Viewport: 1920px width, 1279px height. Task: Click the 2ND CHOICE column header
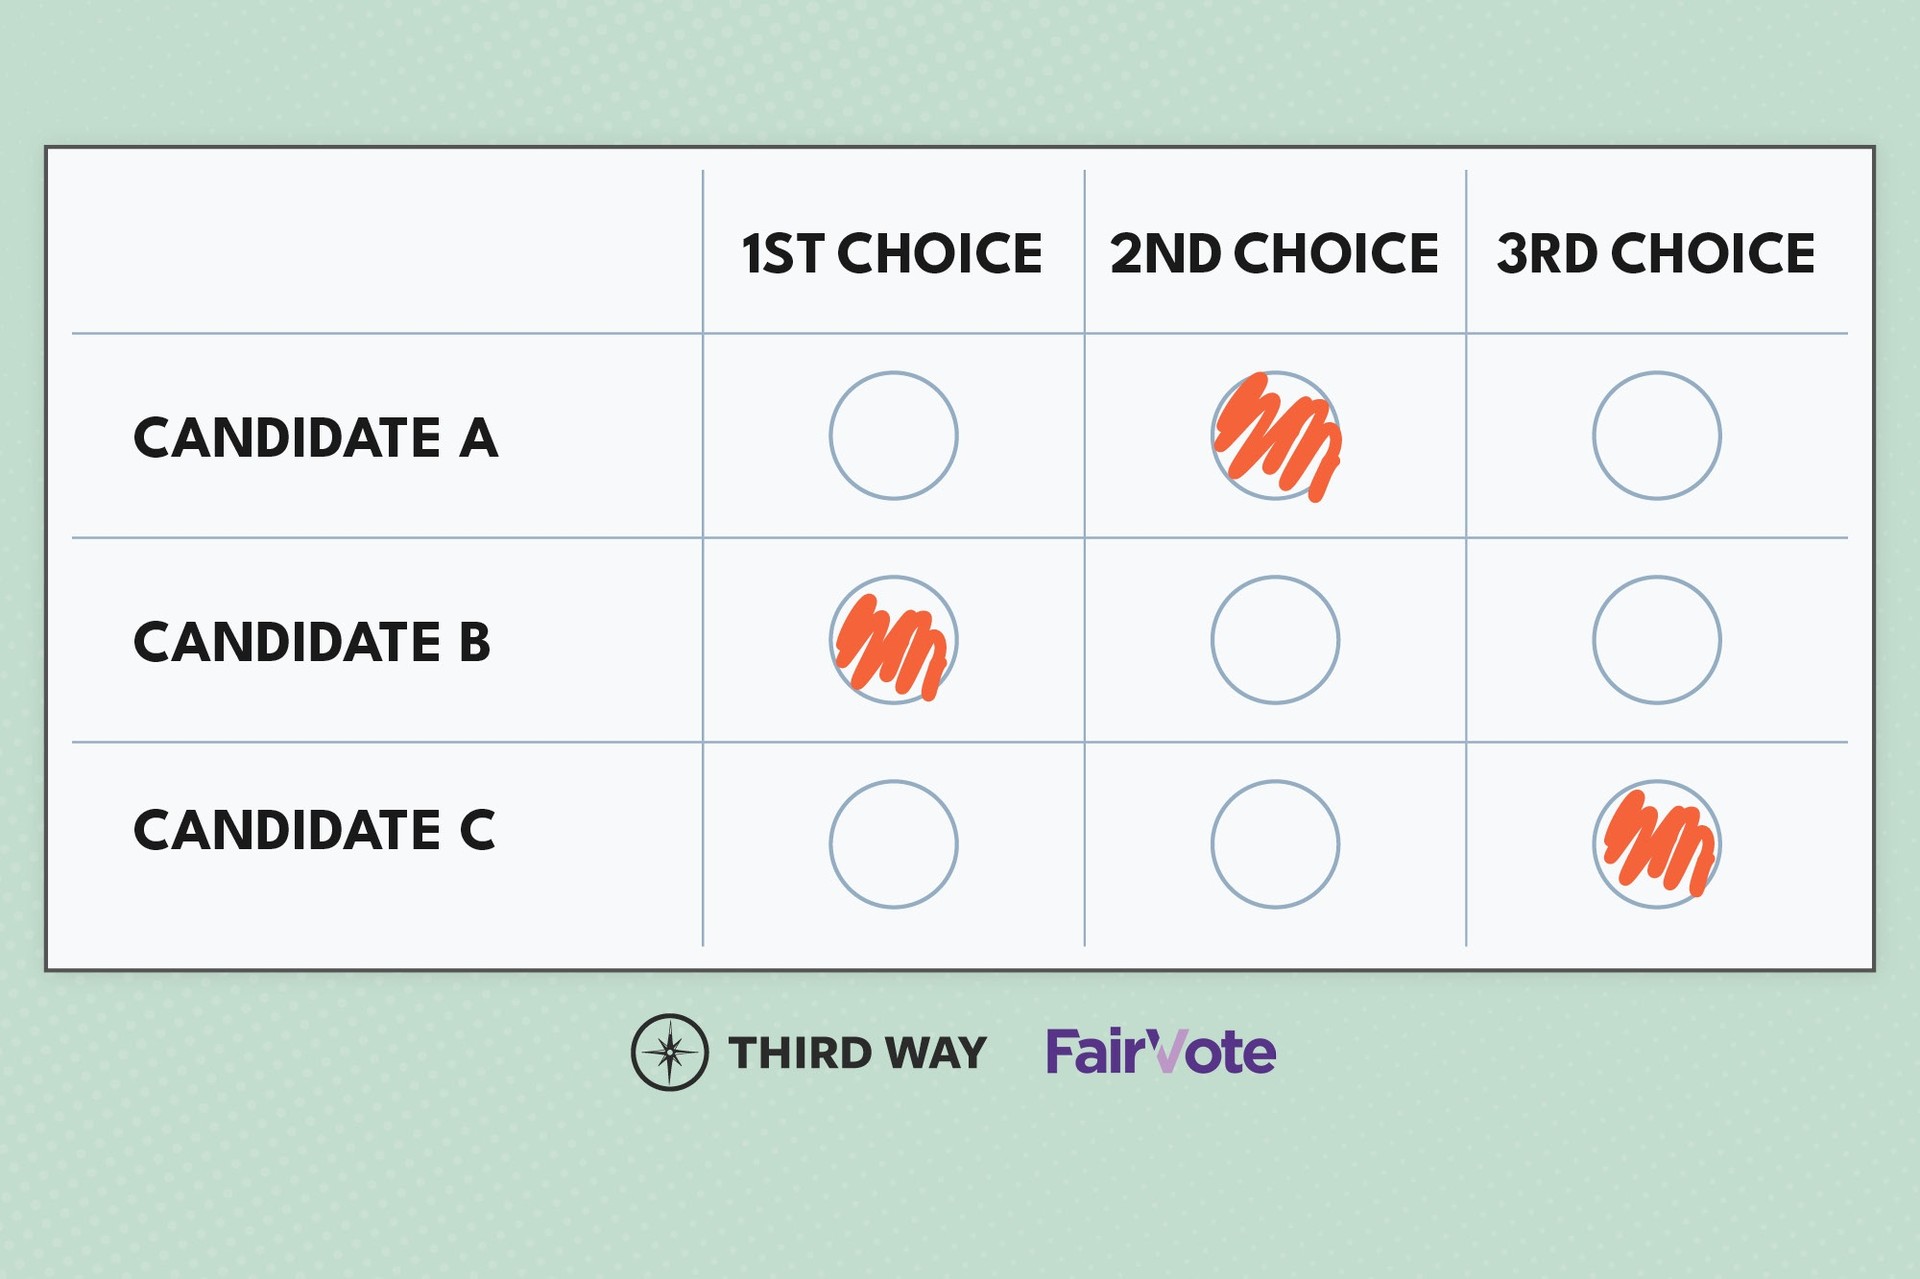[x=1274, y=253]
